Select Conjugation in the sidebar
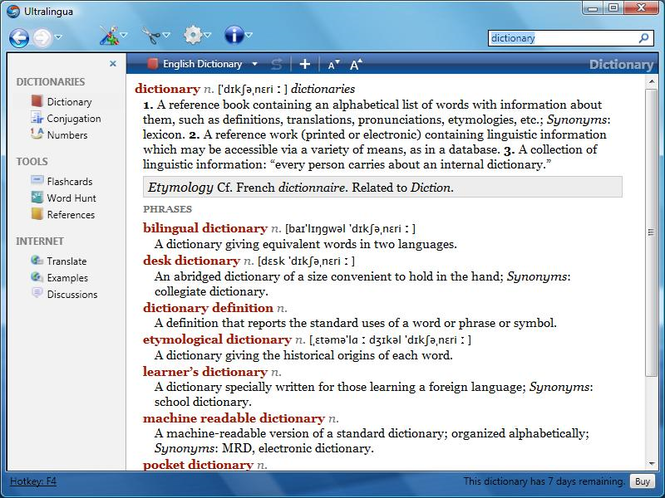This screenshot has width=665, height=498. tap(66, 118)
